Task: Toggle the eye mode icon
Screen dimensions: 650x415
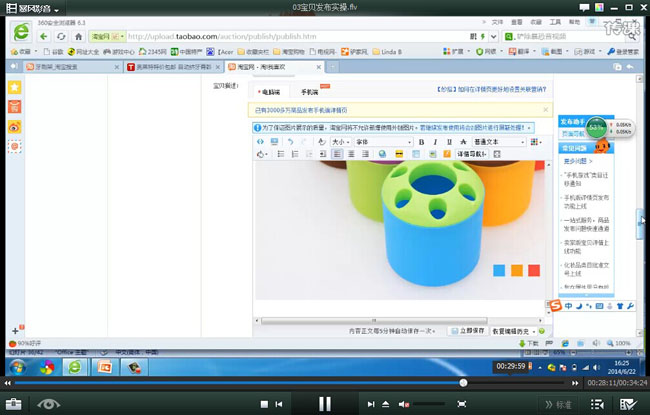Action: tap(49, 404)
